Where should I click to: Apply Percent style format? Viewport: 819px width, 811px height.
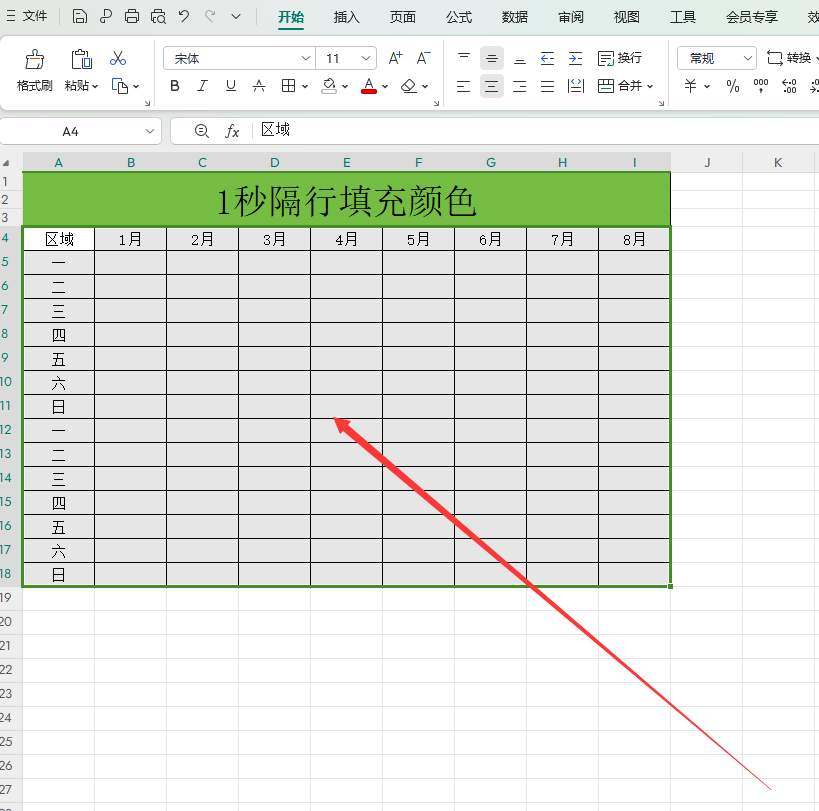point(733,86)
